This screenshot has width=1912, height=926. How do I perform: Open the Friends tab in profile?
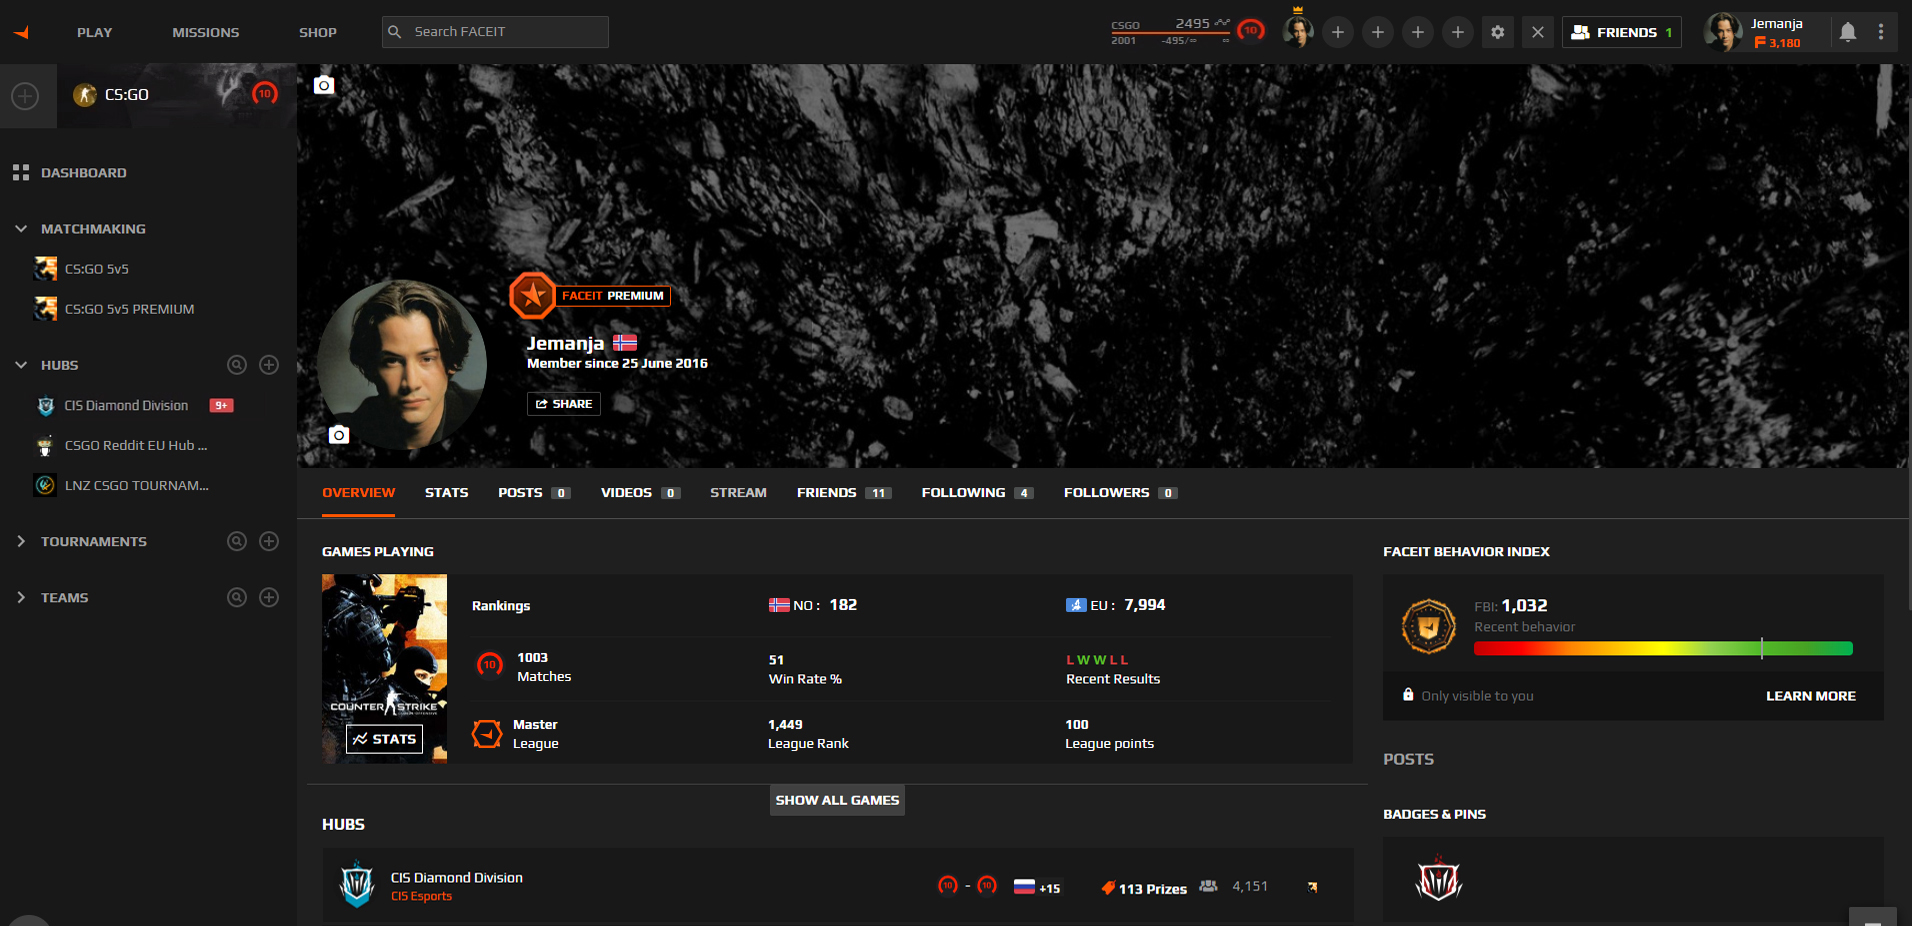click(x=844, y=493)
